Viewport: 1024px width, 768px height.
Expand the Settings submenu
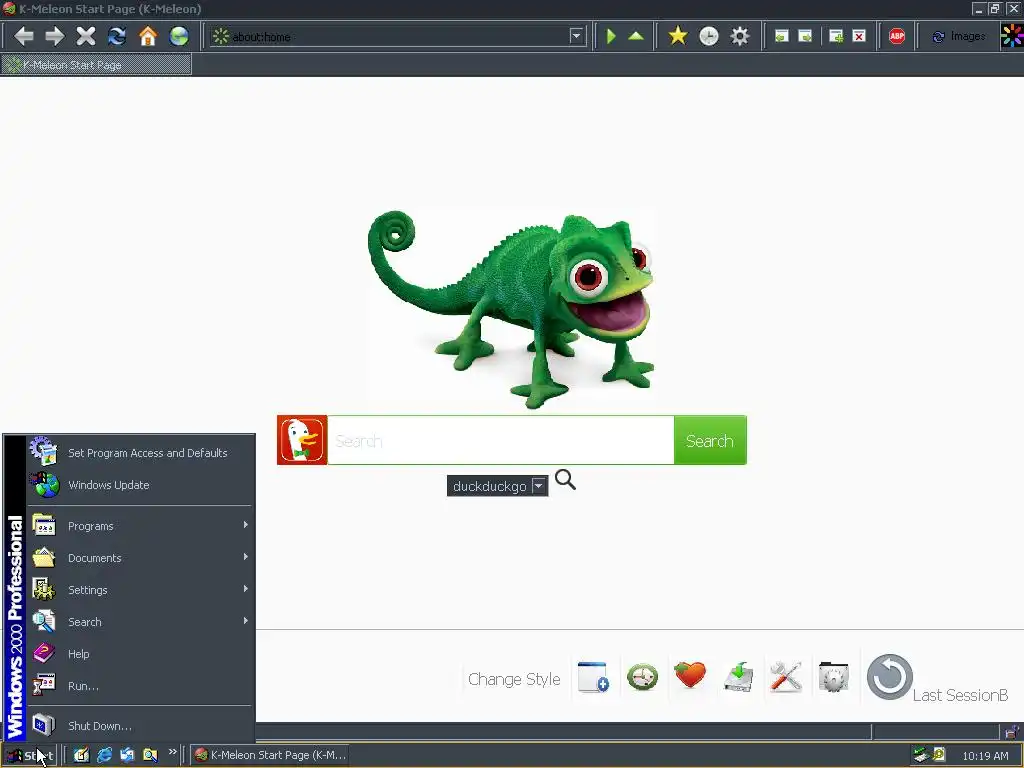140,590
